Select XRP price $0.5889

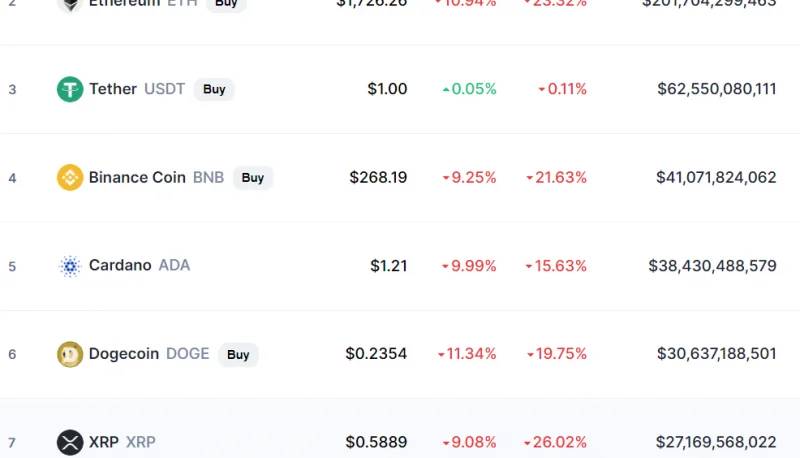pos(376,442)
